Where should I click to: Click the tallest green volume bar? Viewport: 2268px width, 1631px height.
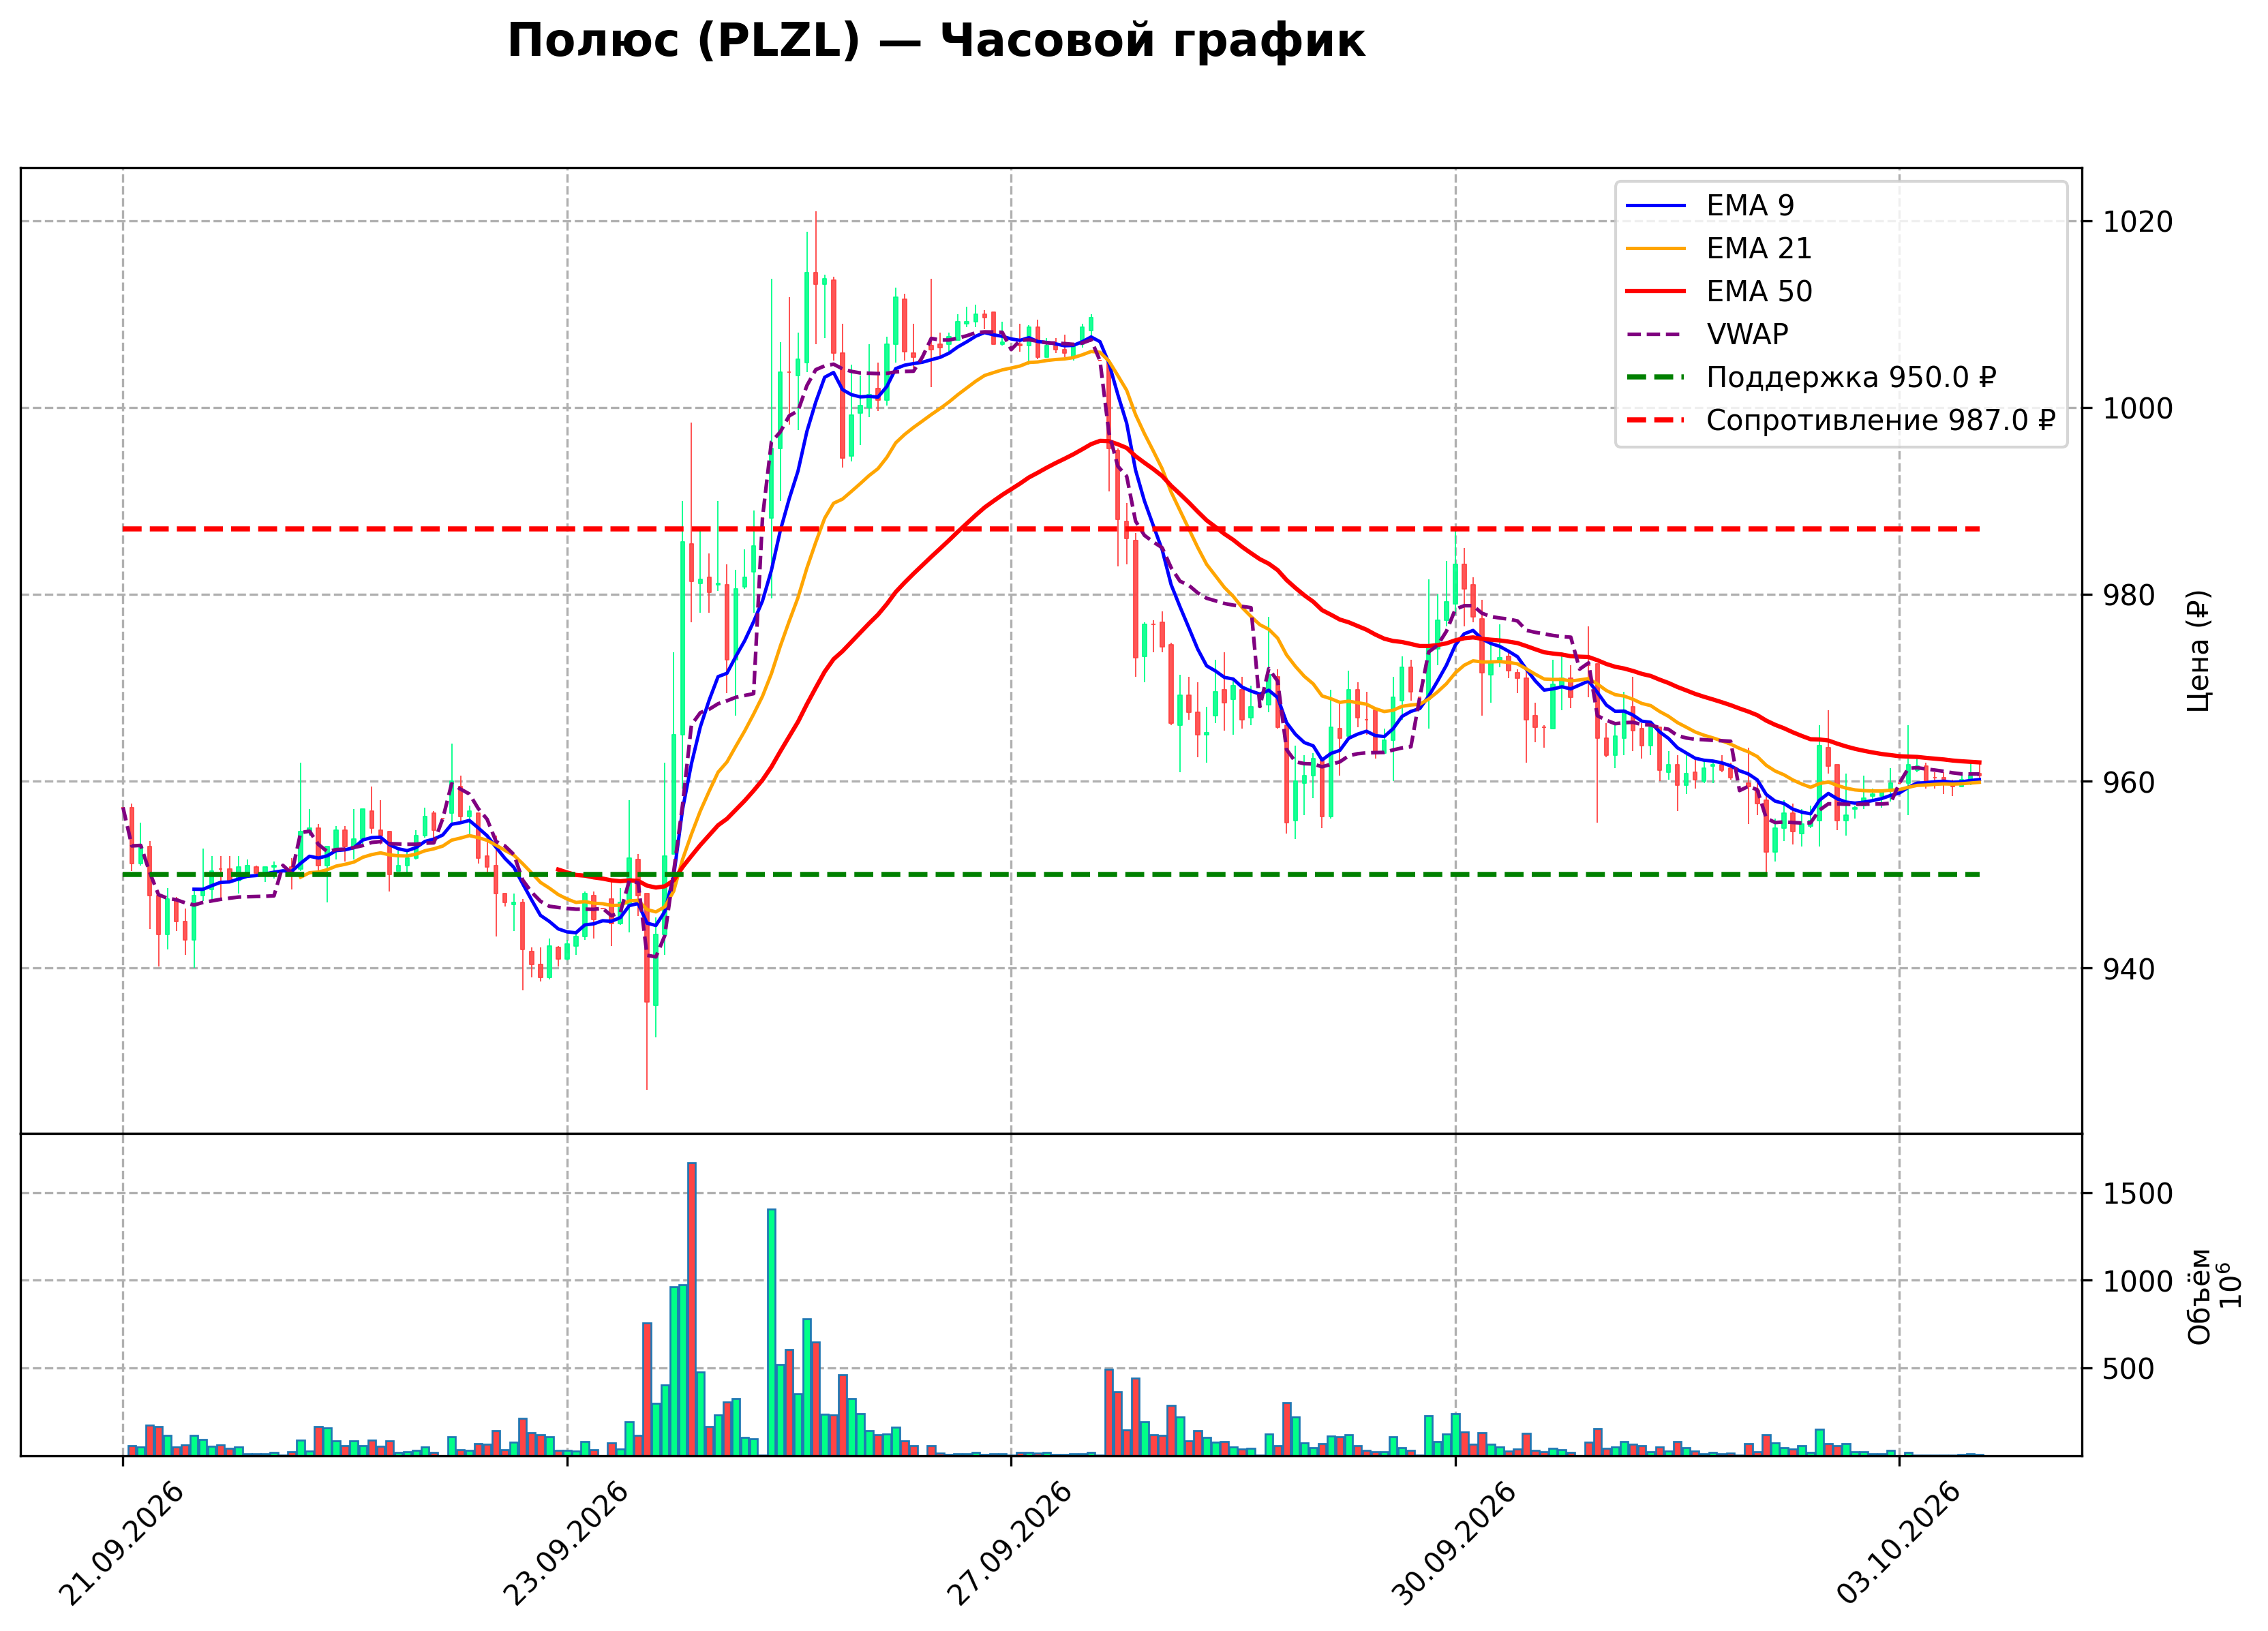pos(772,1333)
